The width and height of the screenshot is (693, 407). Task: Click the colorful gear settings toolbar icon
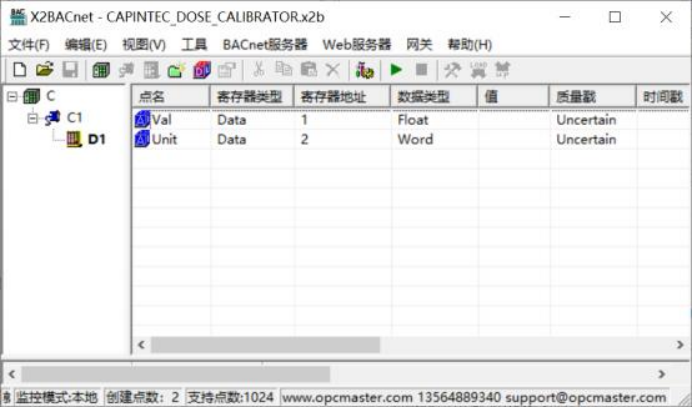[365, 70]
